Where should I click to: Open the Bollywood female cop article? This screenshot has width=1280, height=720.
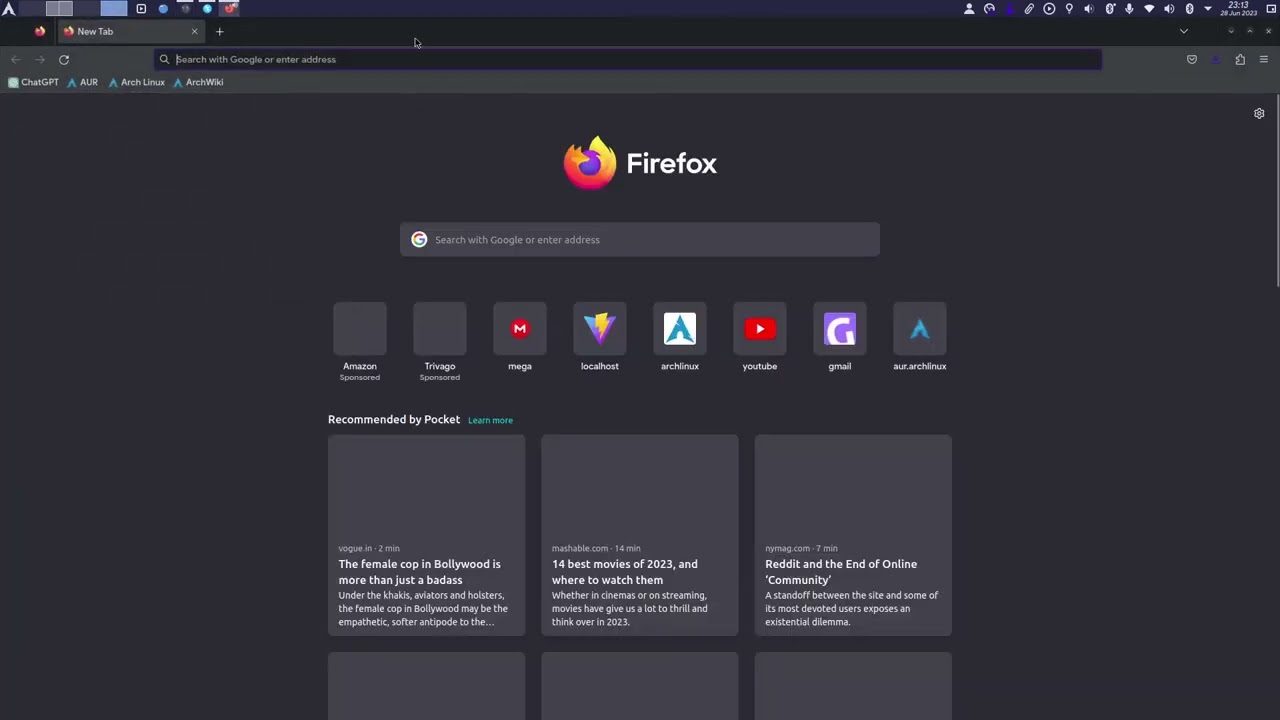(x=426, y=534)
